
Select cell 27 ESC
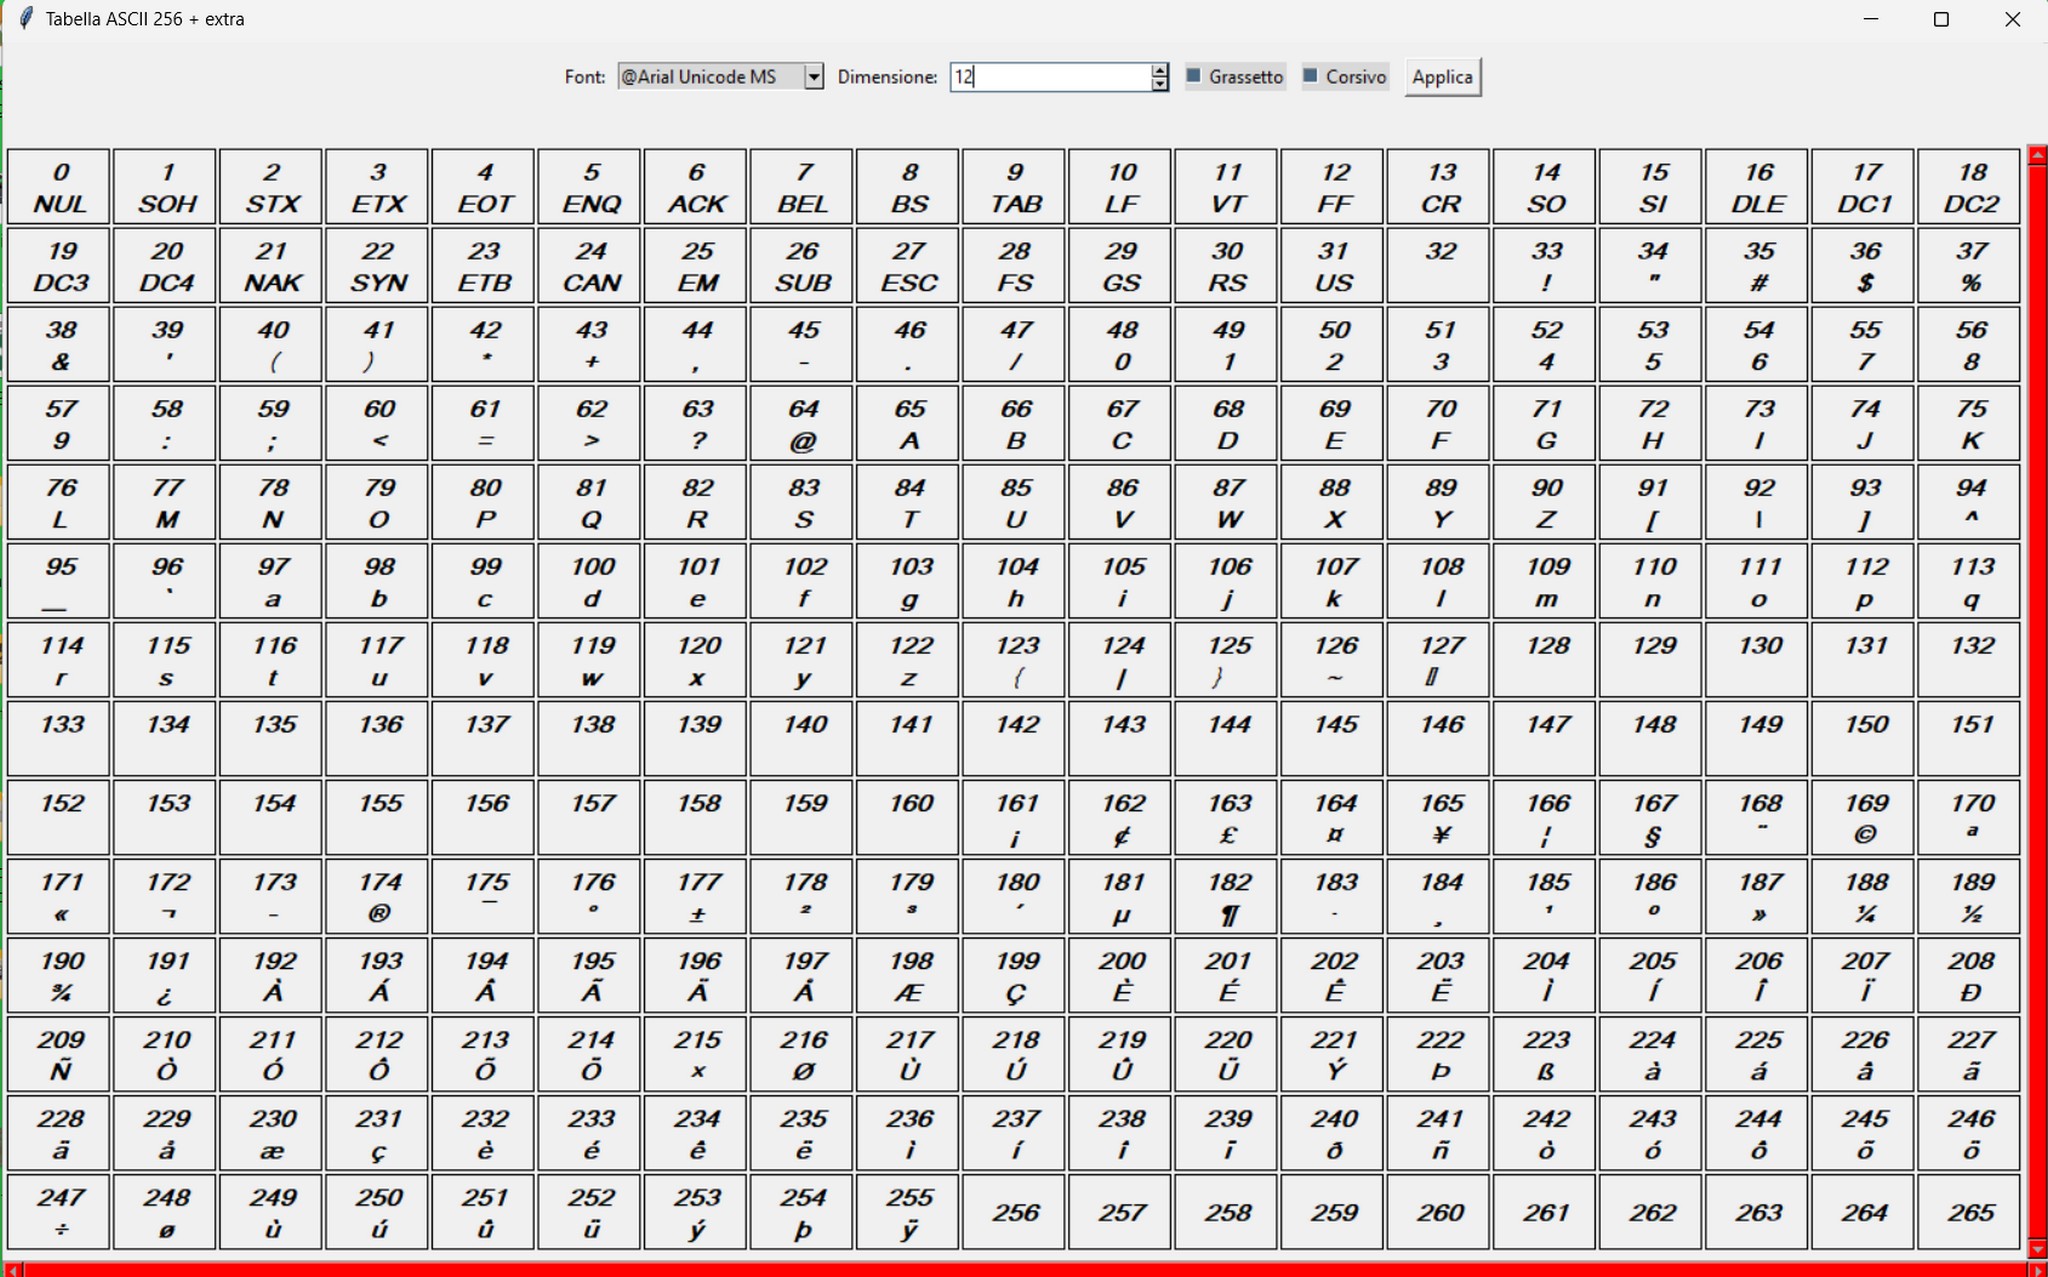click(908, 266)
